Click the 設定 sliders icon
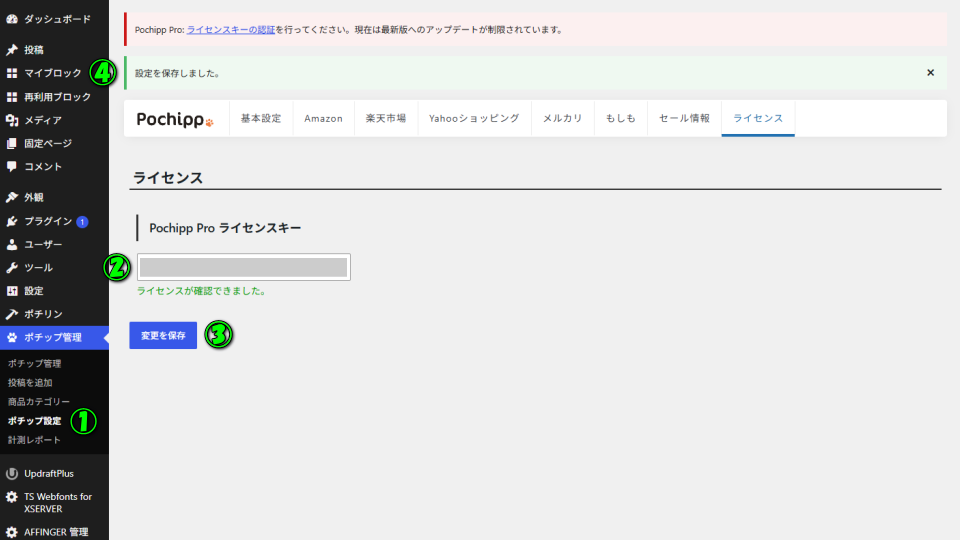This screenshot has height=540, width=960. pos(12,291)
